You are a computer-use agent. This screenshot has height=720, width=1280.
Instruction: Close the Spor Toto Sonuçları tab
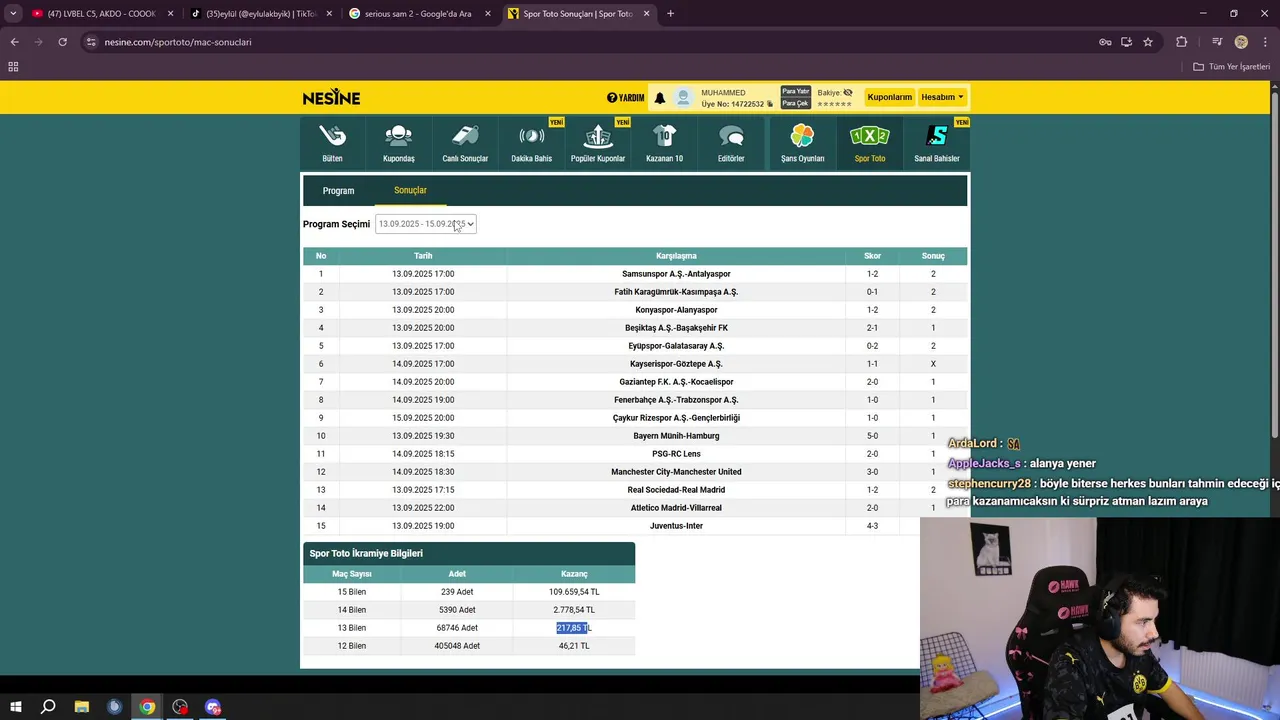click(646, 14)
